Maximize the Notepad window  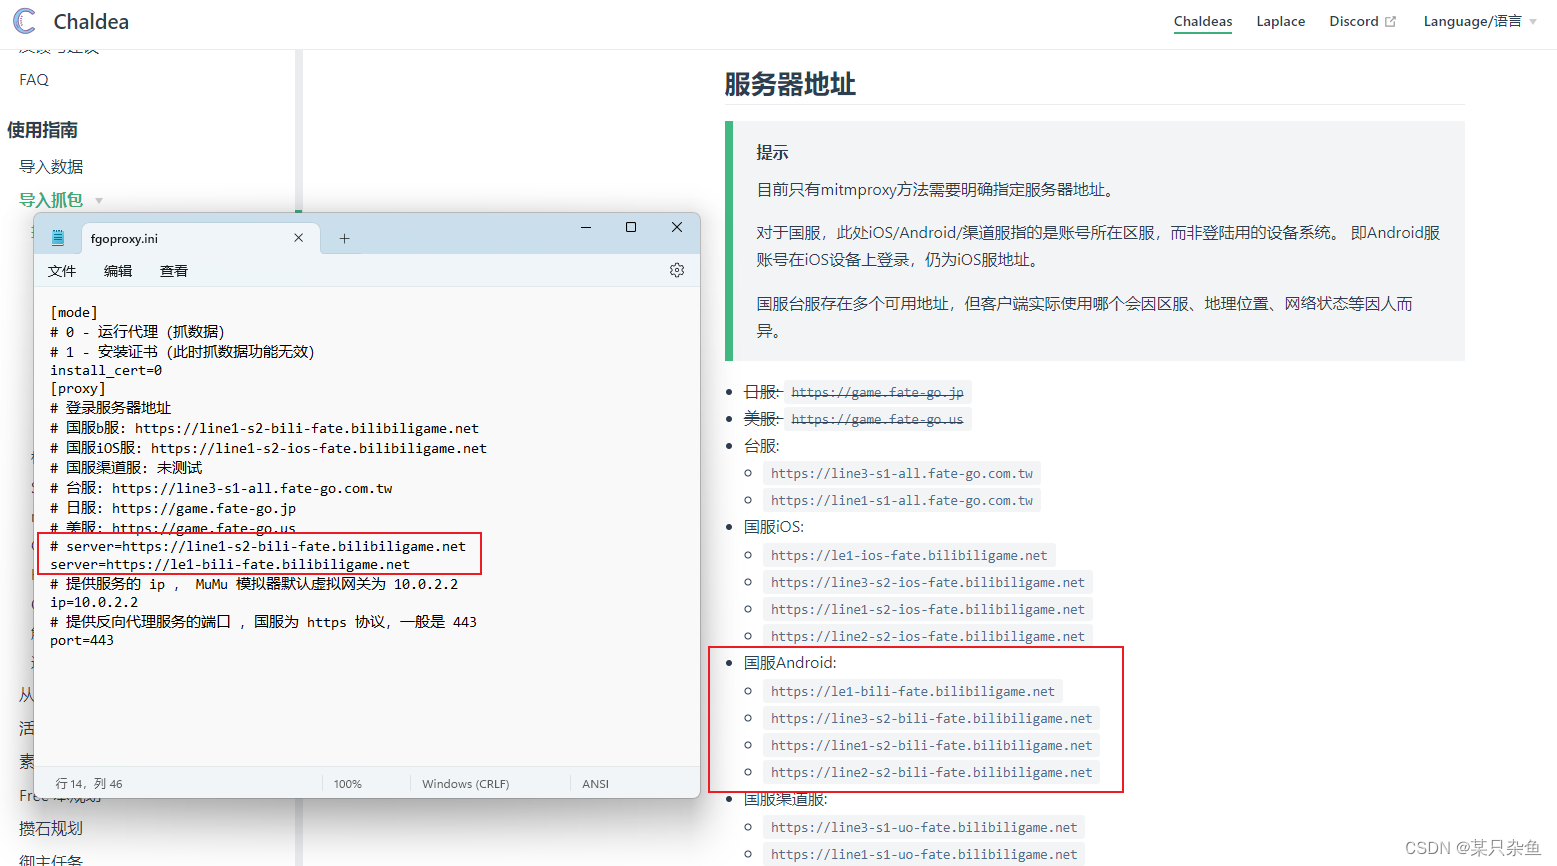pos(631,227)
